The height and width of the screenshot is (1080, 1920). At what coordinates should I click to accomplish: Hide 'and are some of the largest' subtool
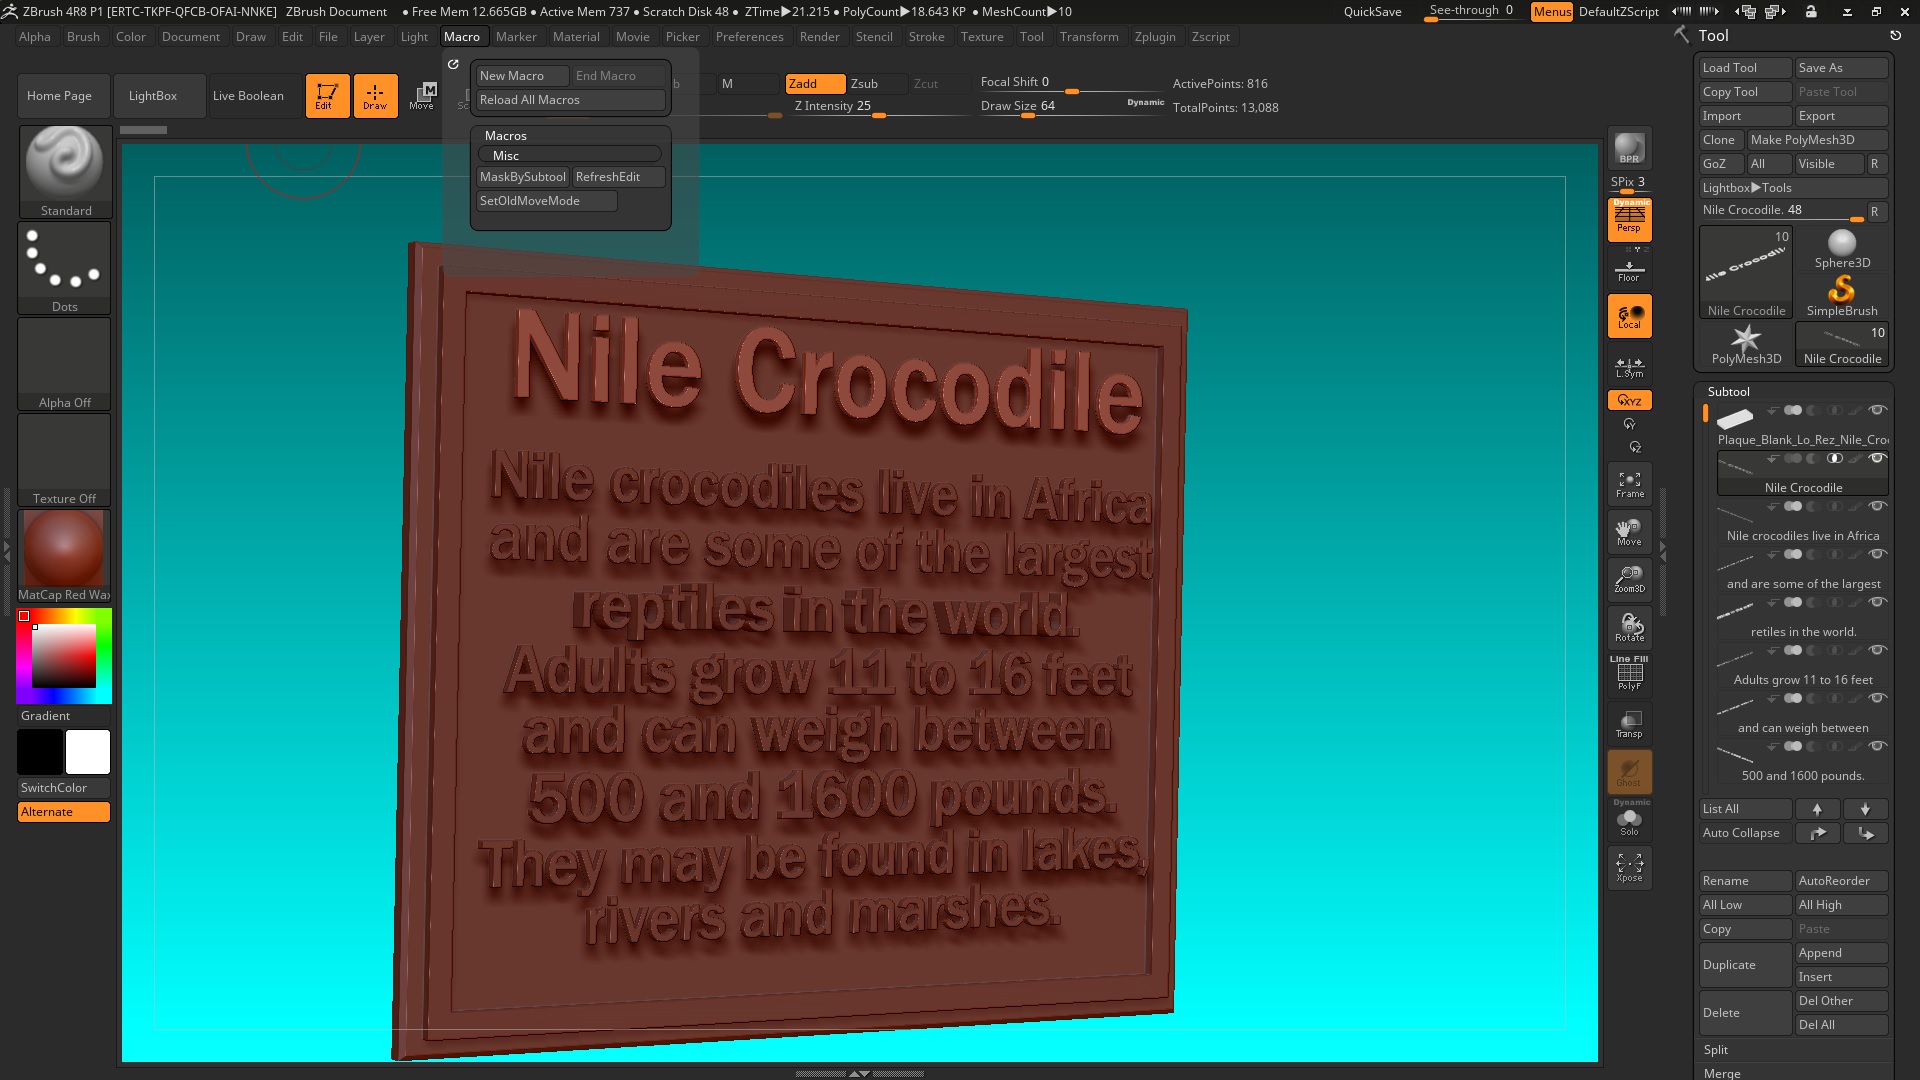point(1878,554)
